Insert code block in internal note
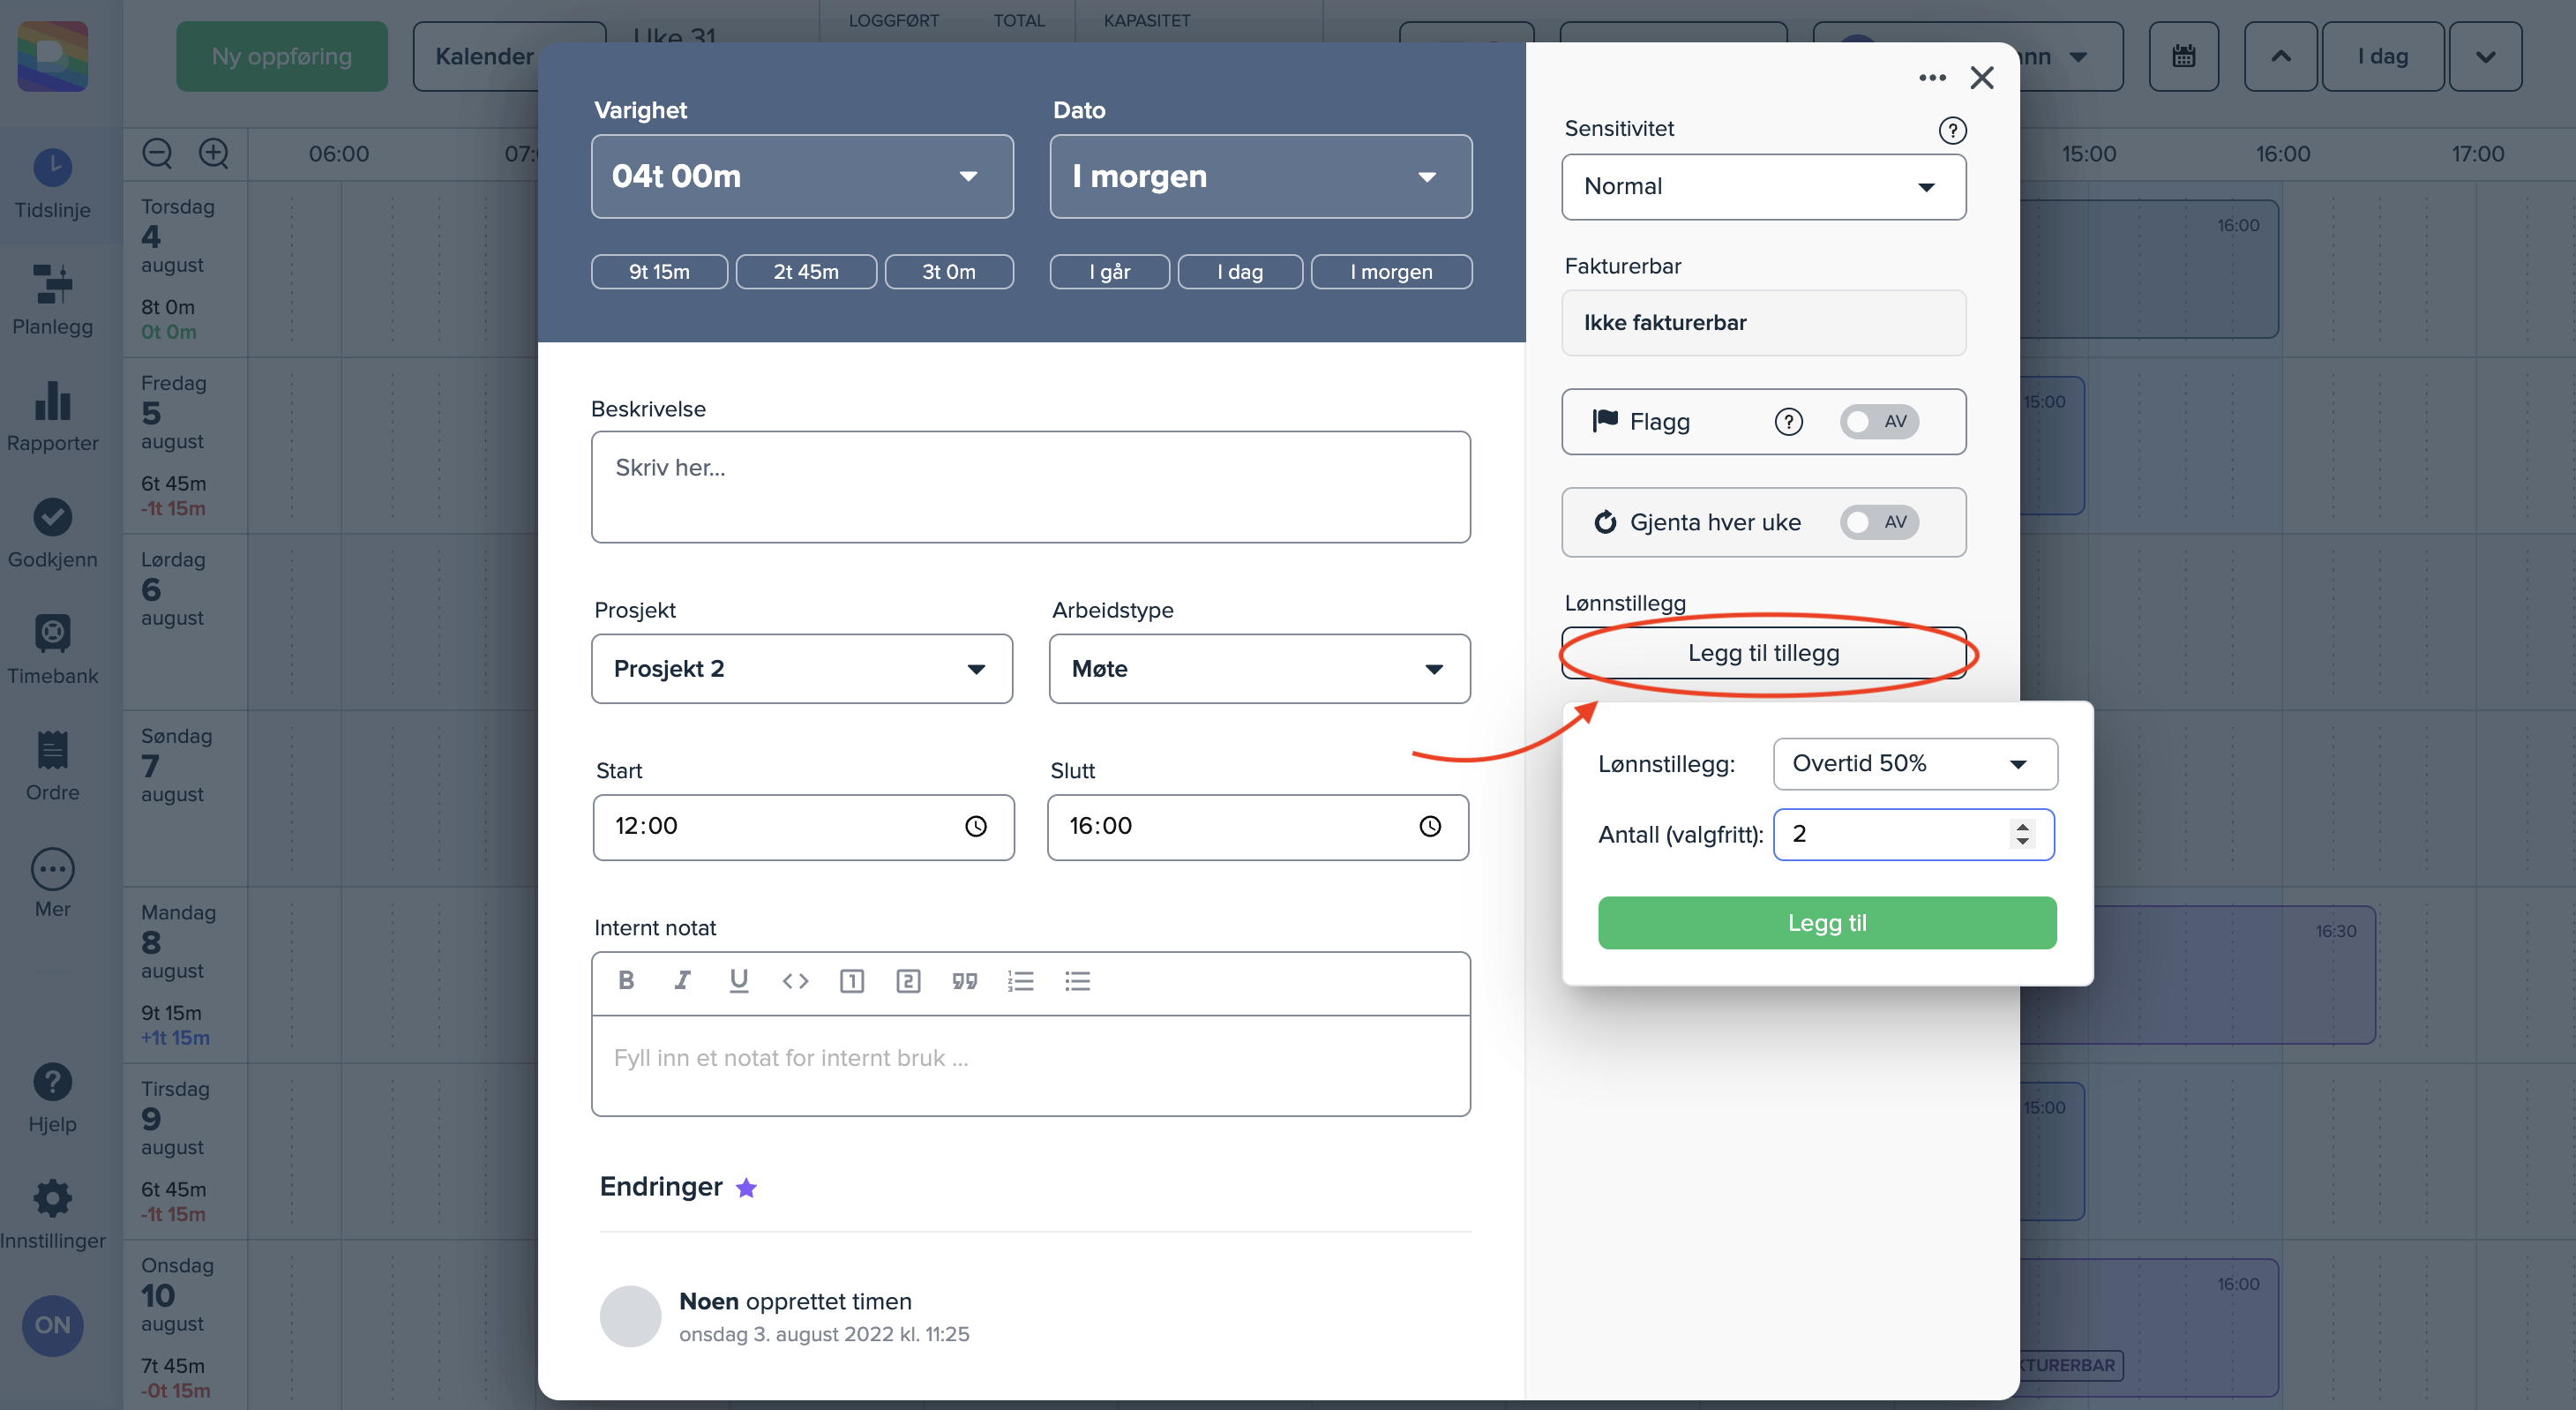The height and width of the screenshot is (1410, 2576). (795, 981)
